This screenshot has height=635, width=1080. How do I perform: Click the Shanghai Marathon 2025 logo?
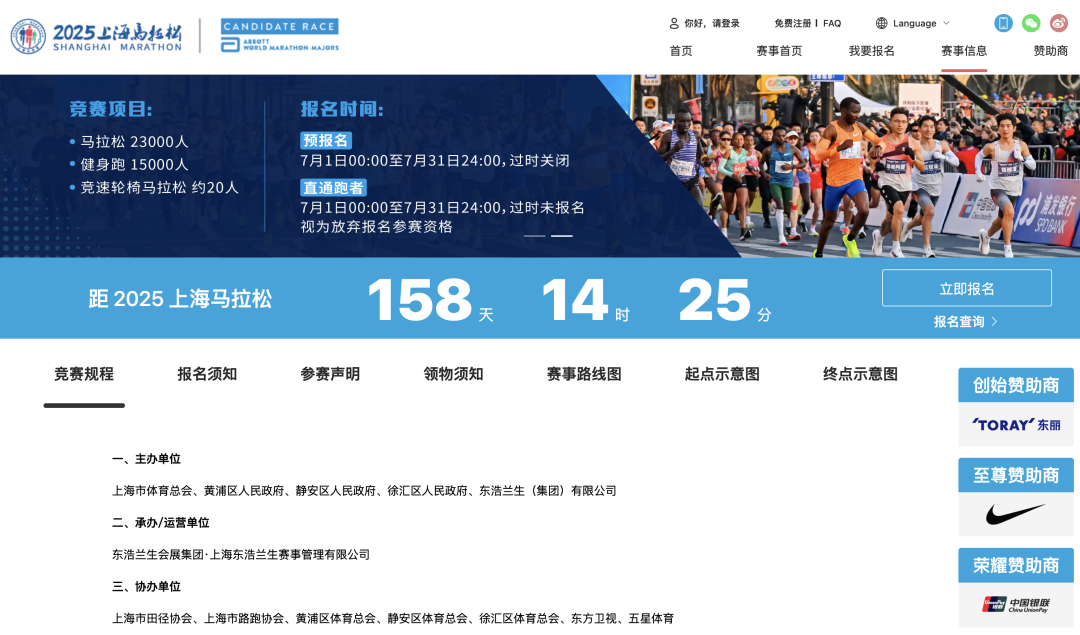[97, 36]
